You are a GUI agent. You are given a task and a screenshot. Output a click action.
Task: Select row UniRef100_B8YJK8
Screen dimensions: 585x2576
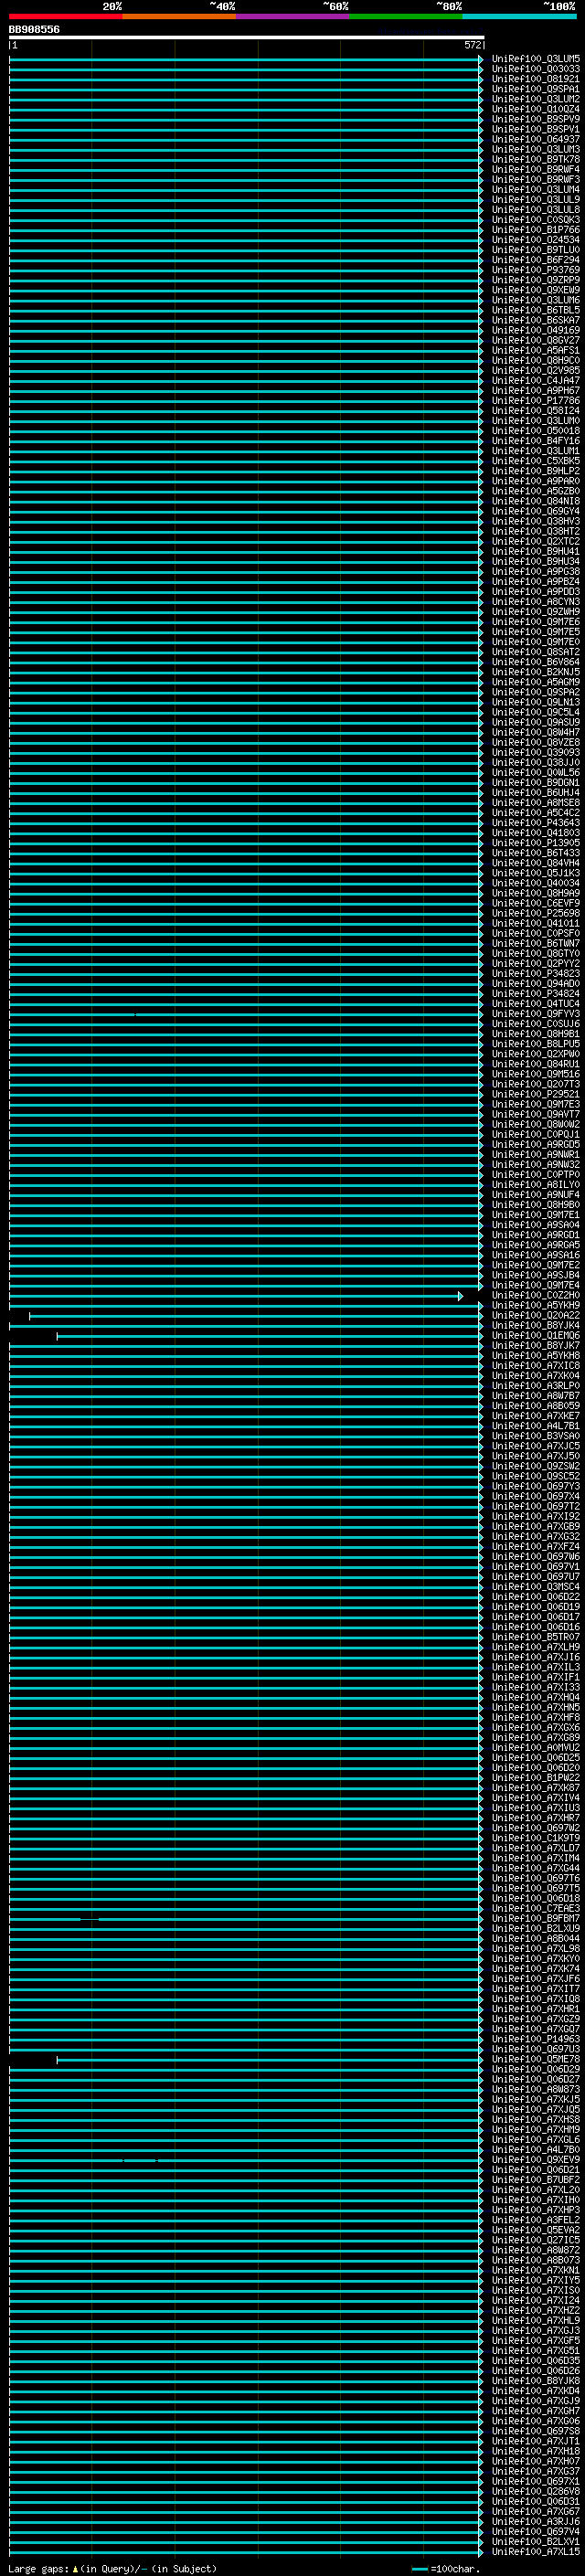pyautogui.click(x=536, y=2381)
